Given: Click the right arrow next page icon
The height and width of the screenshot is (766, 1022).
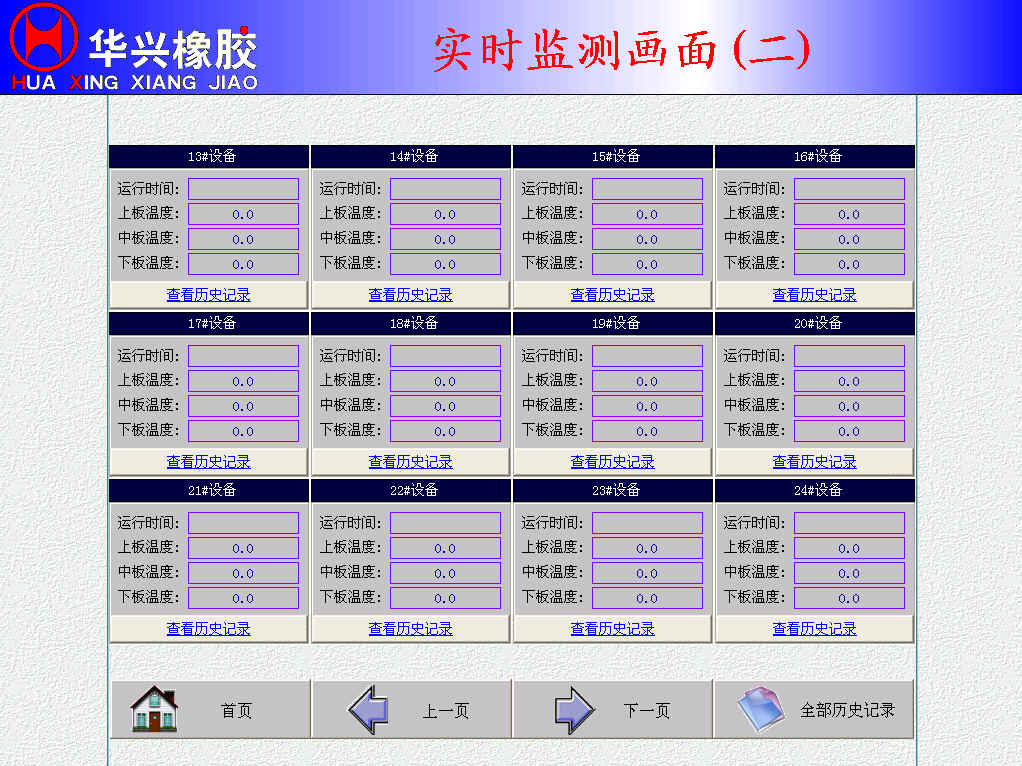Looking at the screenshot, I should (574, 709).
